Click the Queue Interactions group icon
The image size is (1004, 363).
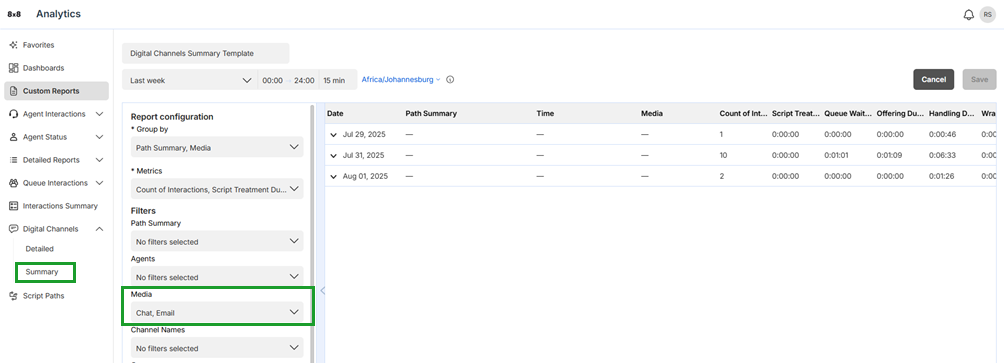(x=13, y=183)
